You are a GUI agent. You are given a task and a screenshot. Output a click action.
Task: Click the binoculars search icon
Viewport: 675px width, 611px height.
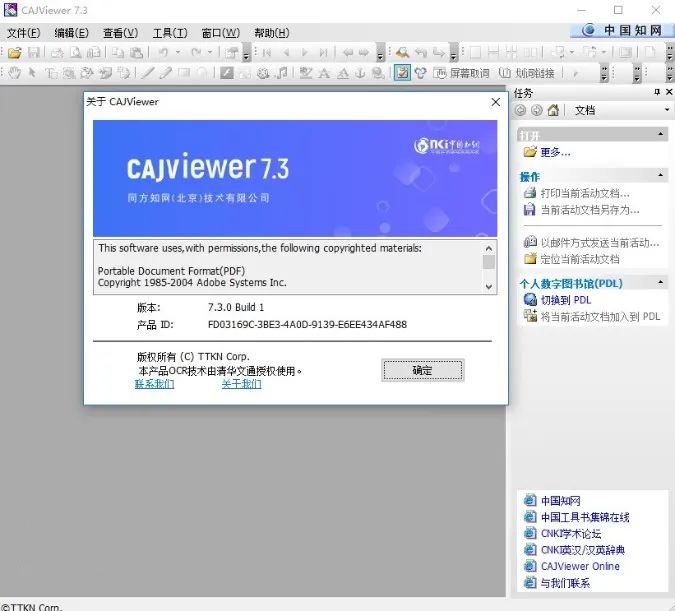click(402, 53)
